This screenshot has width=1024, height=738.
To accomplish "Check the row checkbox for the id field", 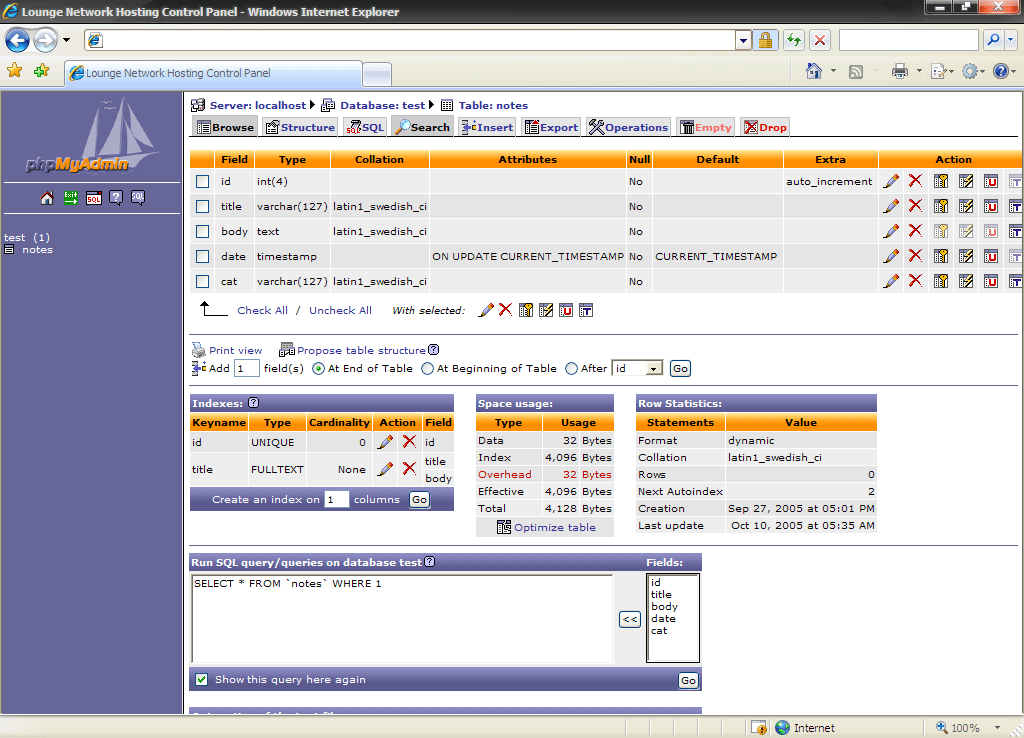I will coord(202,181).
